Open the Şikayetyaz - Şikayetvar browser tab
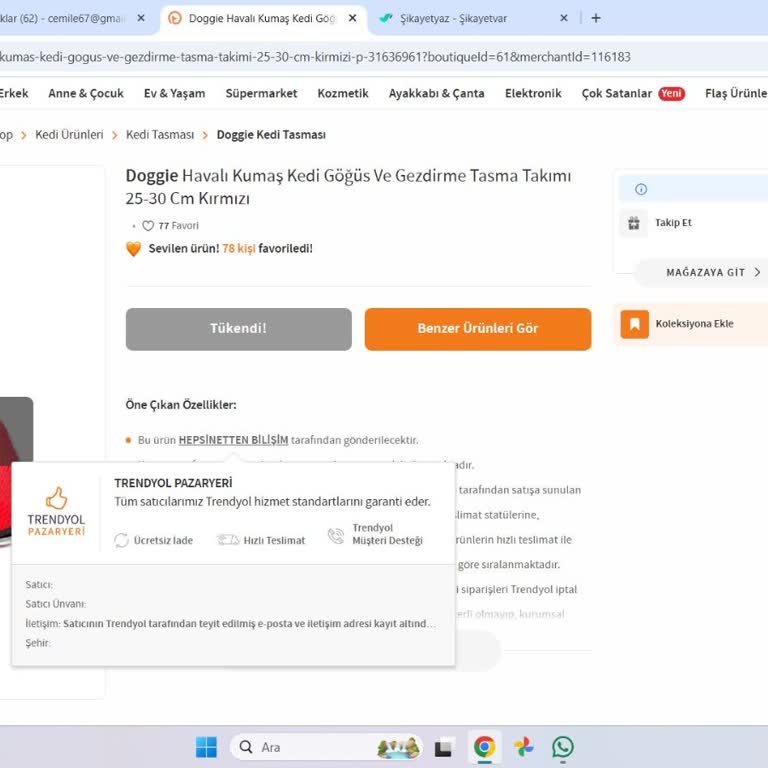The image size is (768, 768). 453,19
